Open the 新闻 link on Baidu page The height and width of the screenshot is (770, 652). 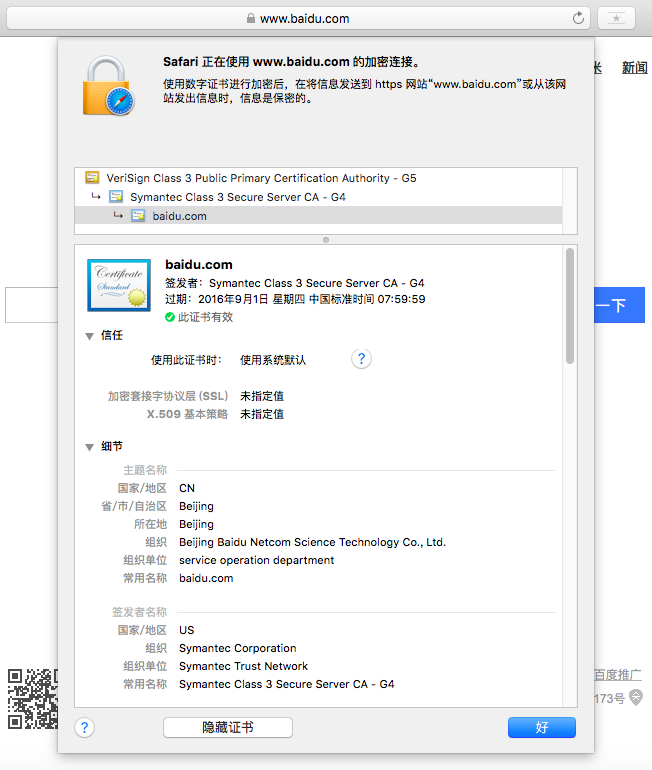(635, 68)
